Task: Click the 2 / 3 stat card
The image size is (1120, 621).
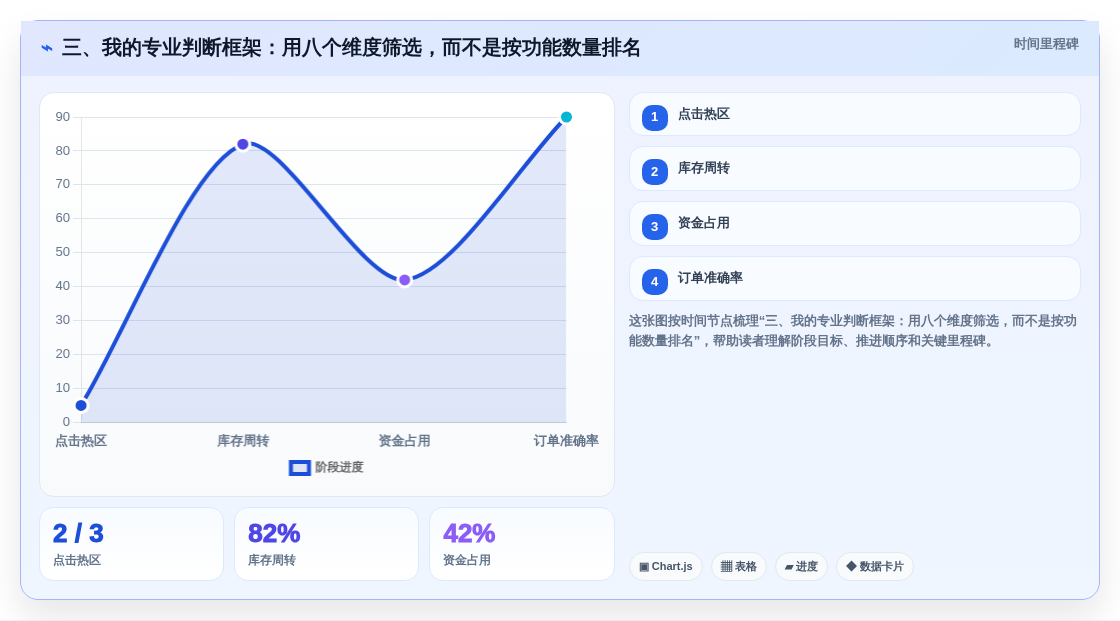Action: pos(131,544)
